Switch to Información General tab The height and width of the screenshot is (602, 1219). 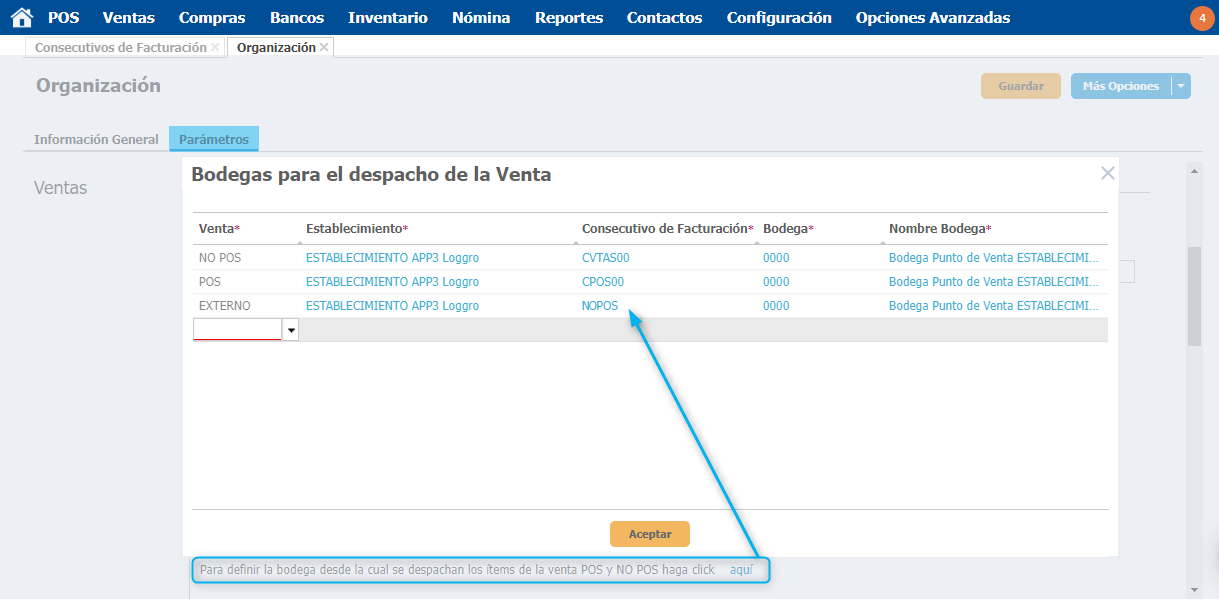(96, 139)
